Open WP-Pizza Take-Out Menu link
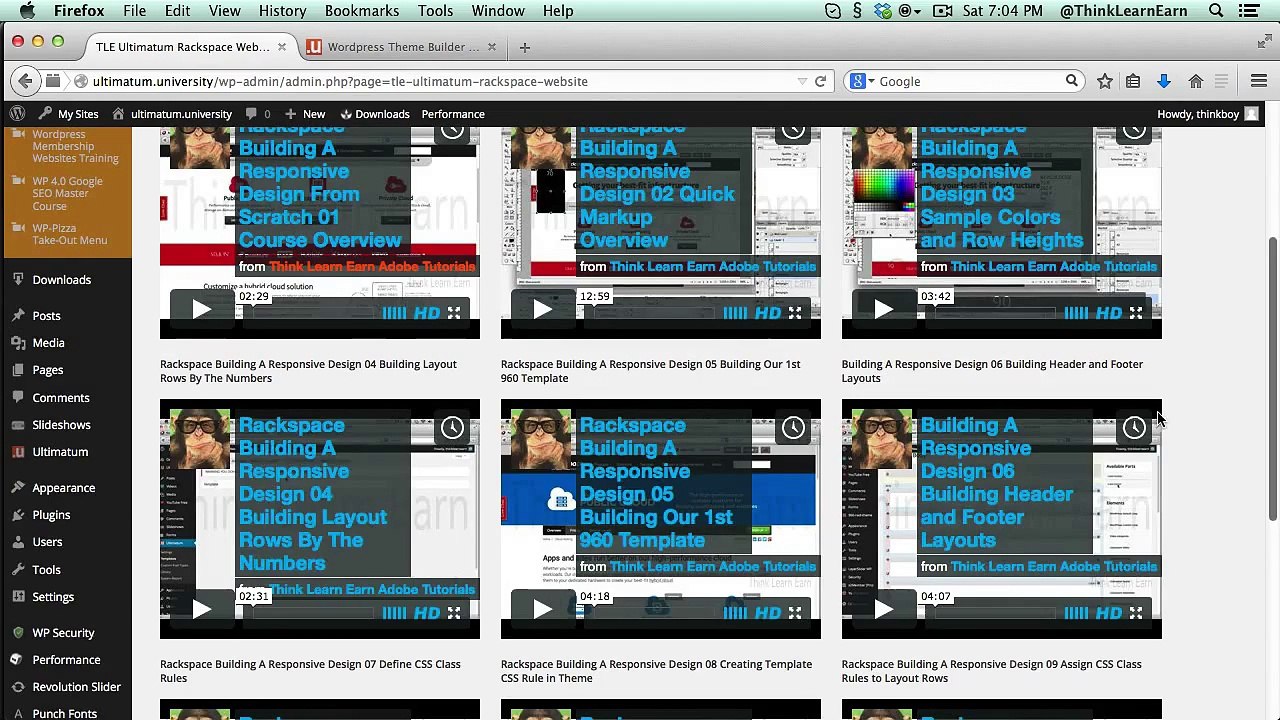Image resolution: width=1280 pixels, height=720 pixels. click(69, 234)
